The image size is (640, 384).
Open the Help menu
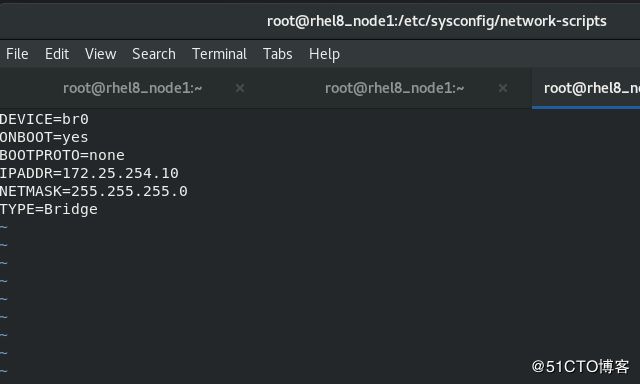pos(324,54)
